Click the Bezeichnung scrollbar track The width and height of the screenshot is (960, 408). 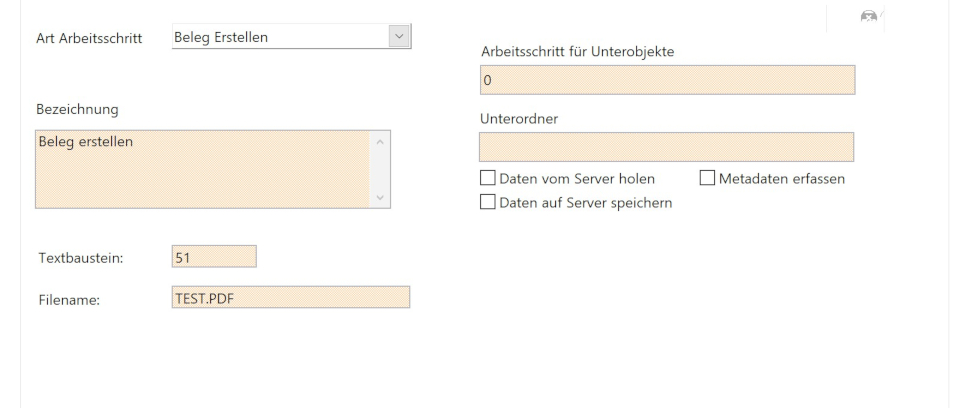click(379, 169)
